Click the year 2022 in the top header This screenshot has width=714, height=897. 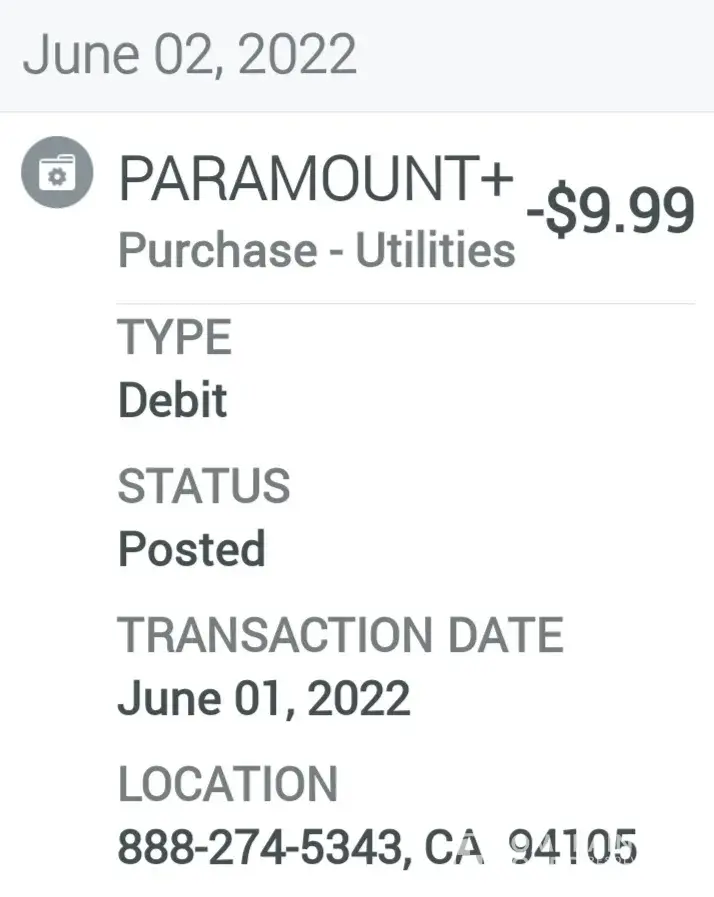tap(296, 54)
